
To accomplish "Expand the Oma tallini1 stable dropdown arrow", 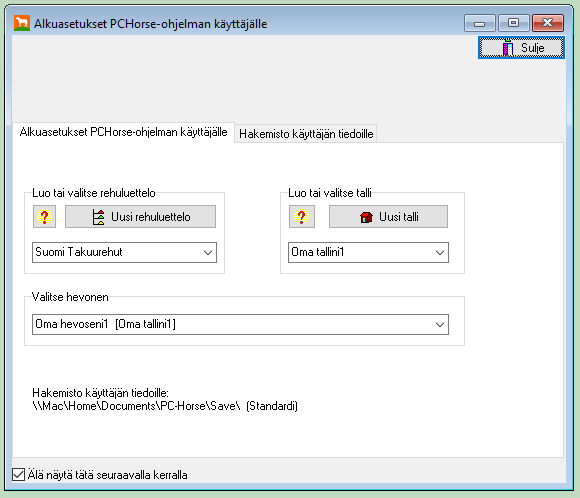I will (440, 253).
